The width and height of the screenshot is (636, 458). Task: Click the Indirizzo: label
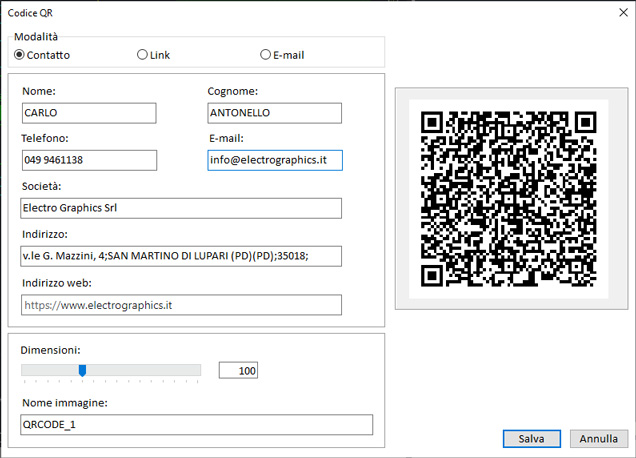pyautogui.click(x=45, y=234)
